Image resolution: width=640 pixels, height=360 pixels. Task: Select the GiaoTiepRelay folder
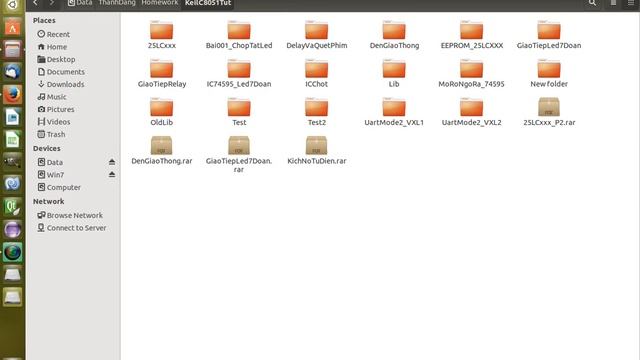(162, 73)
